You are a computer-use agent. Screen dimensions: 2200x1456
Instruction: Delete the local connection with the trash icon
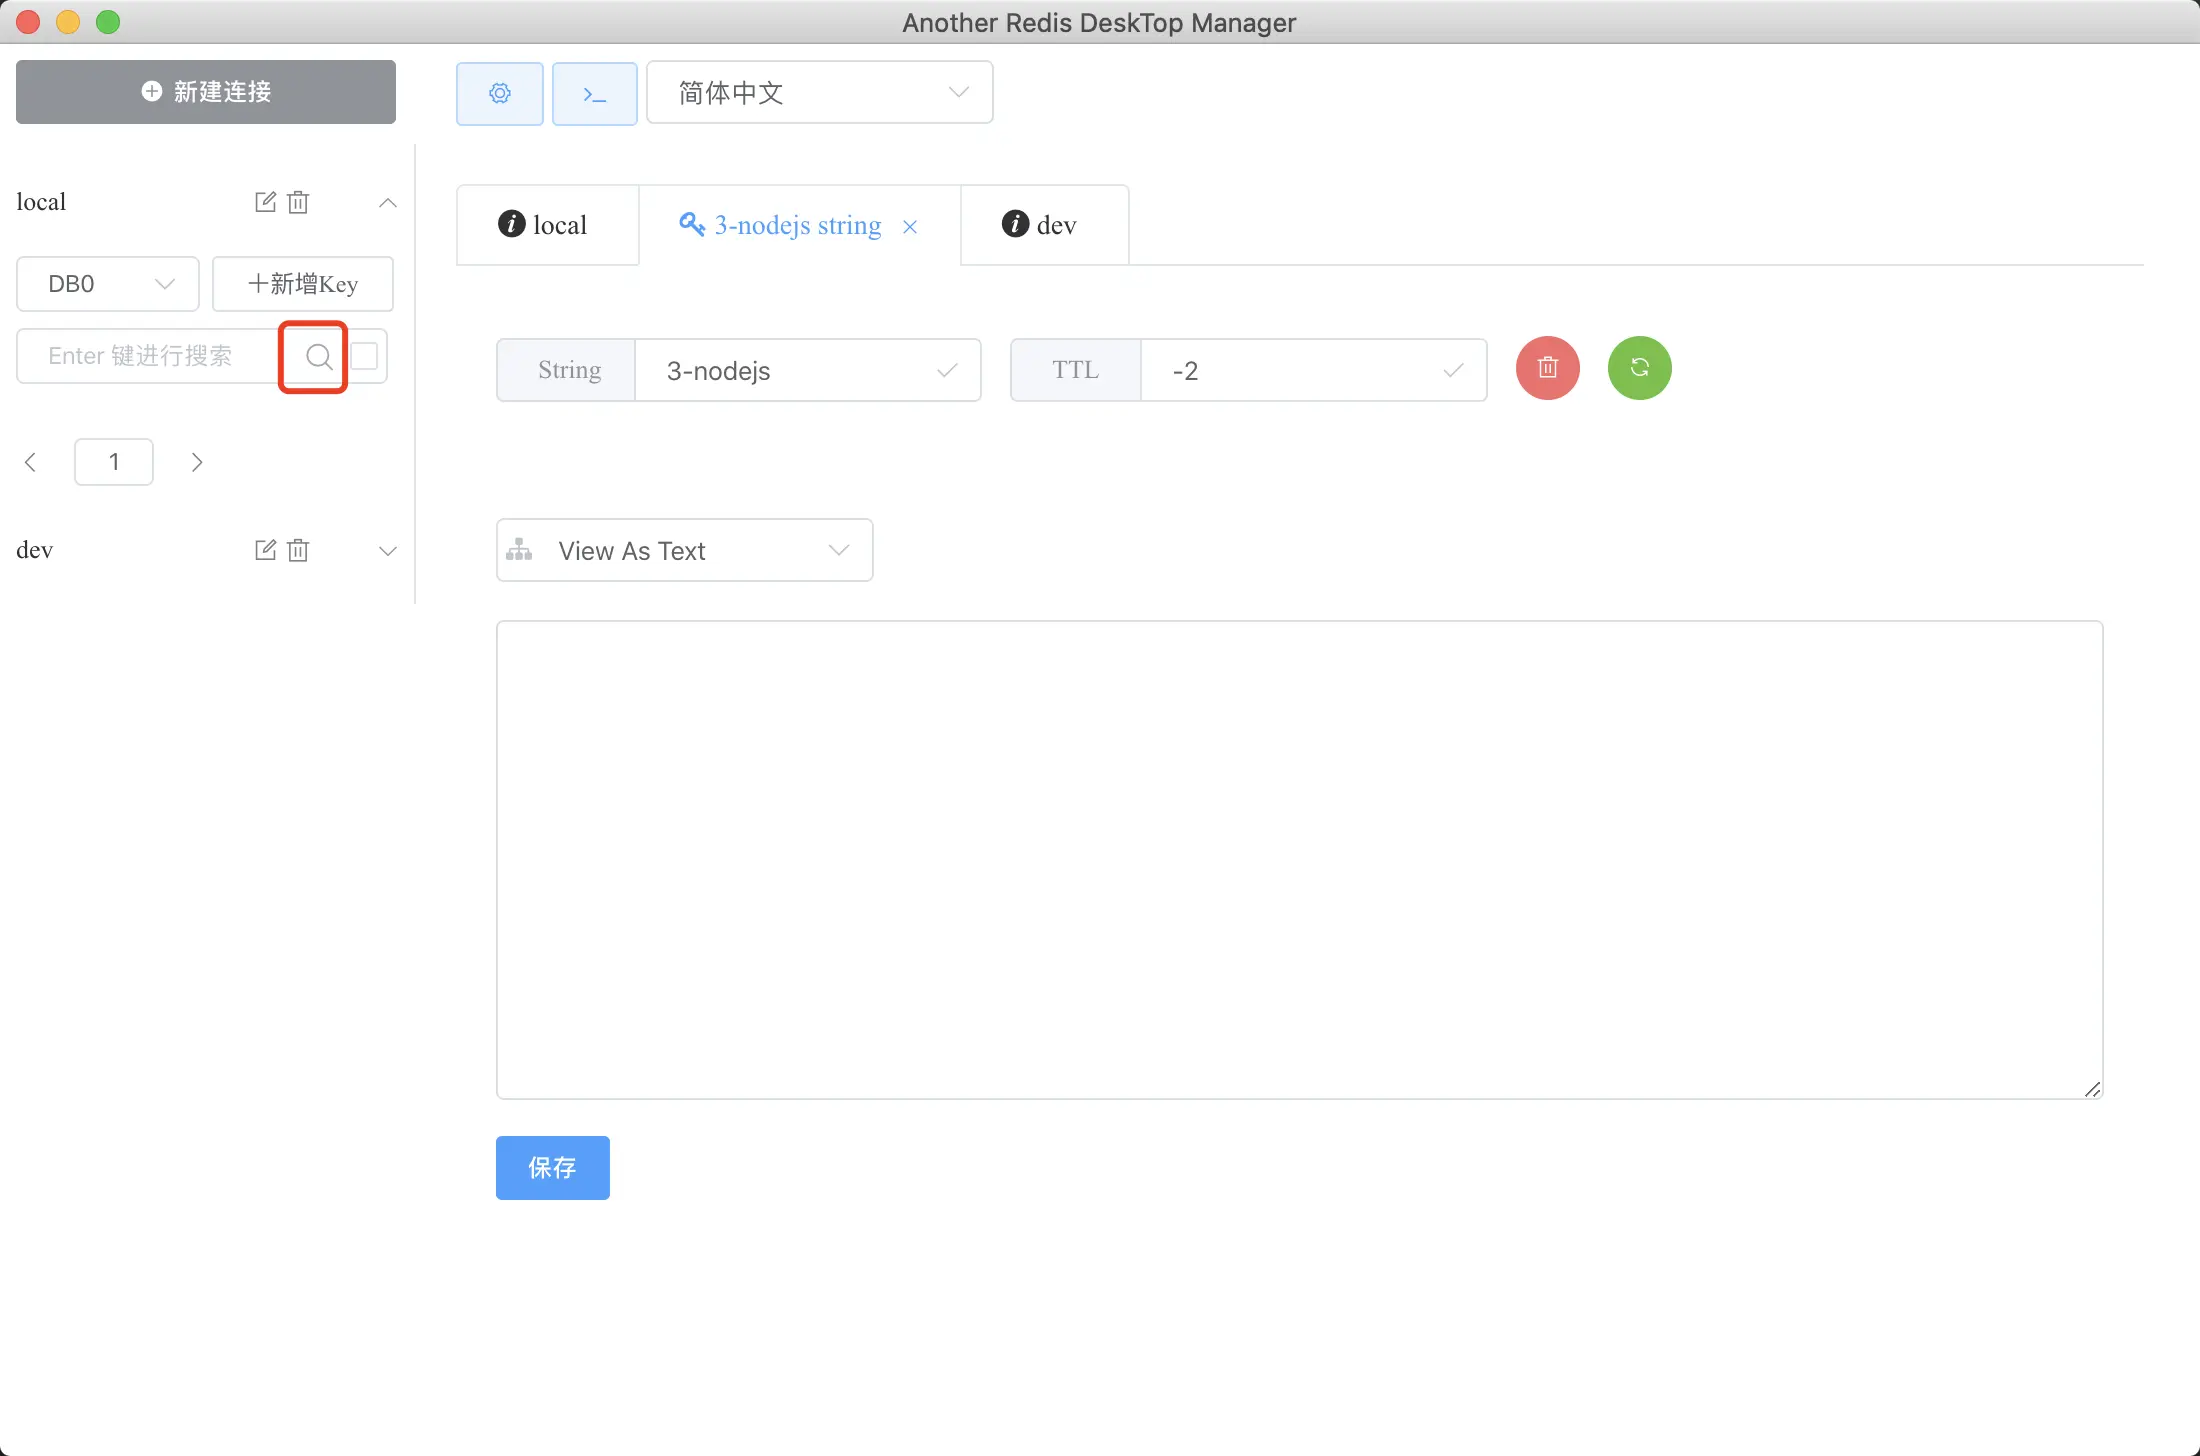click(298, 202)
